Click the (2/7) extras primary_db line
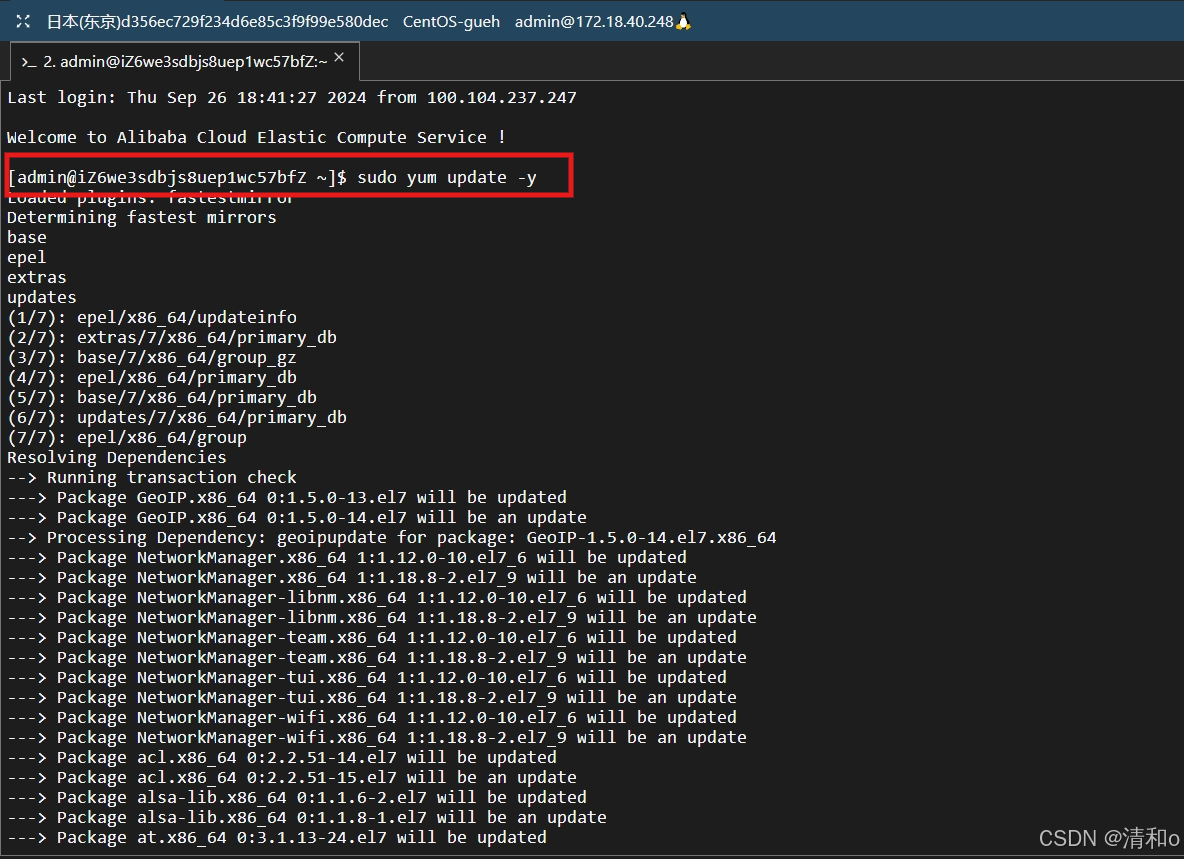 (171, 337)
